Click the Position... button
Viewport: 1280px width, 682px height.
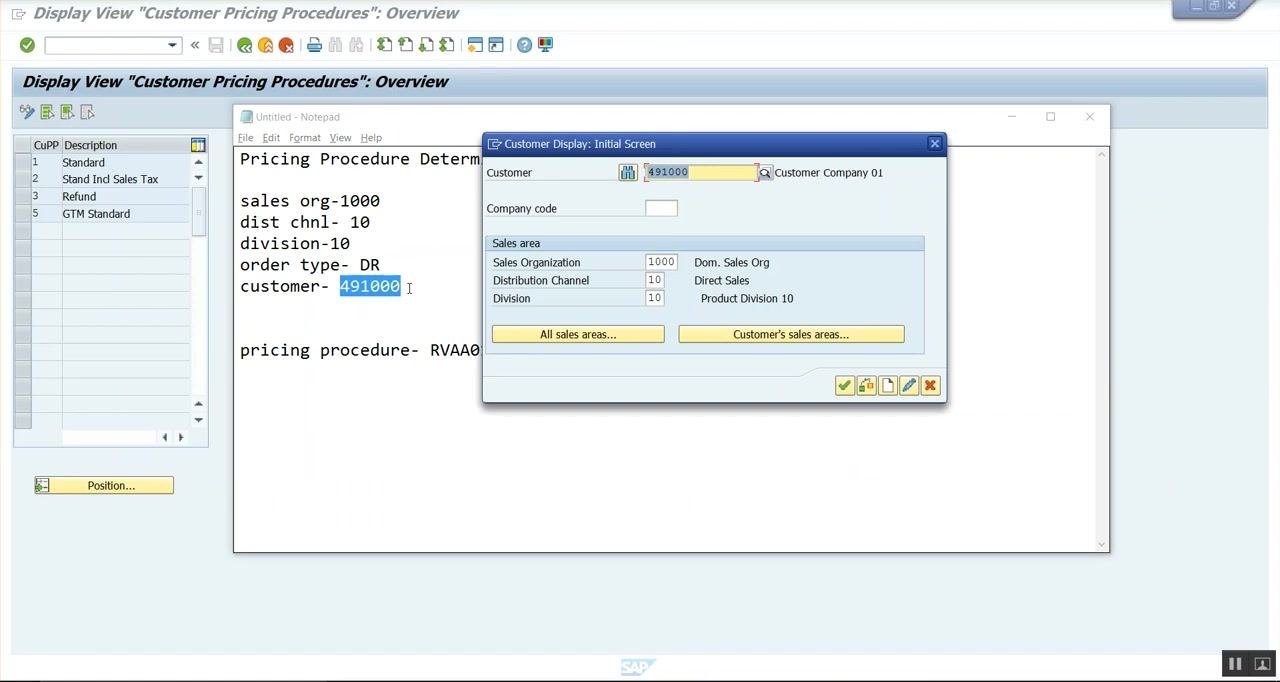click(x=104, y=485)
